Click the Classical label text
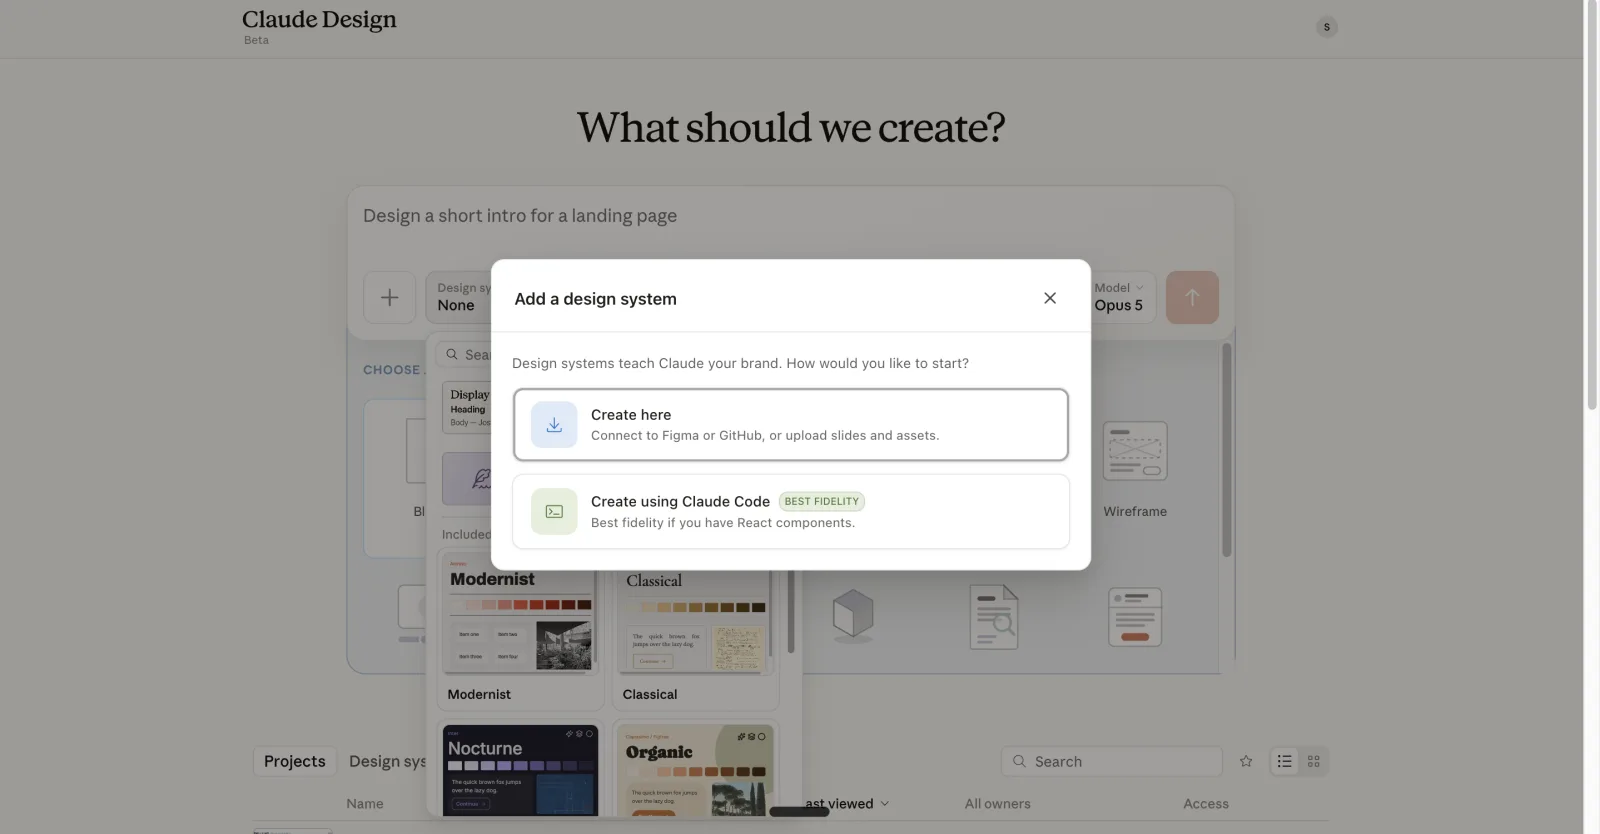Image resolution: width=1600 pixels, height=834 pixels. point(650,694)
